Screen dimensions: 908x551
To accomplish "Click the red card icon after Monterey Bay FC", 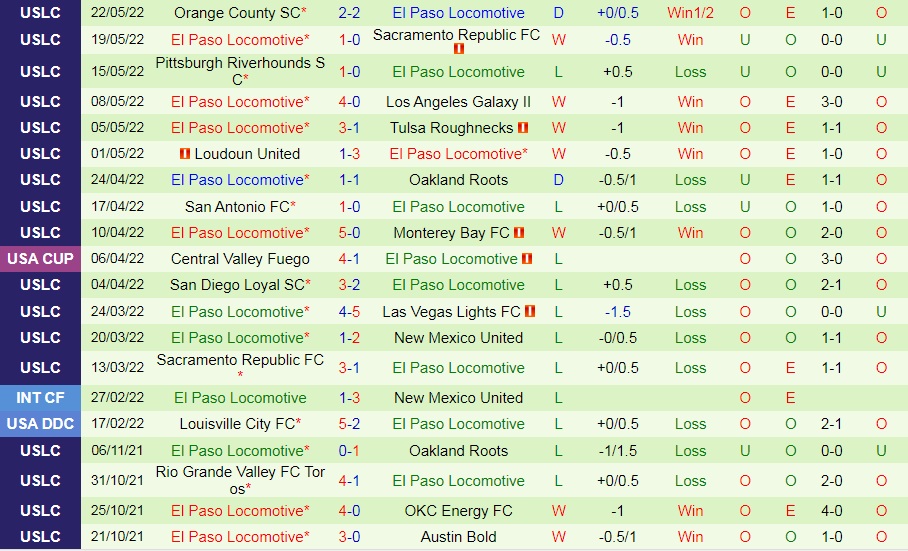I will 521,233.
